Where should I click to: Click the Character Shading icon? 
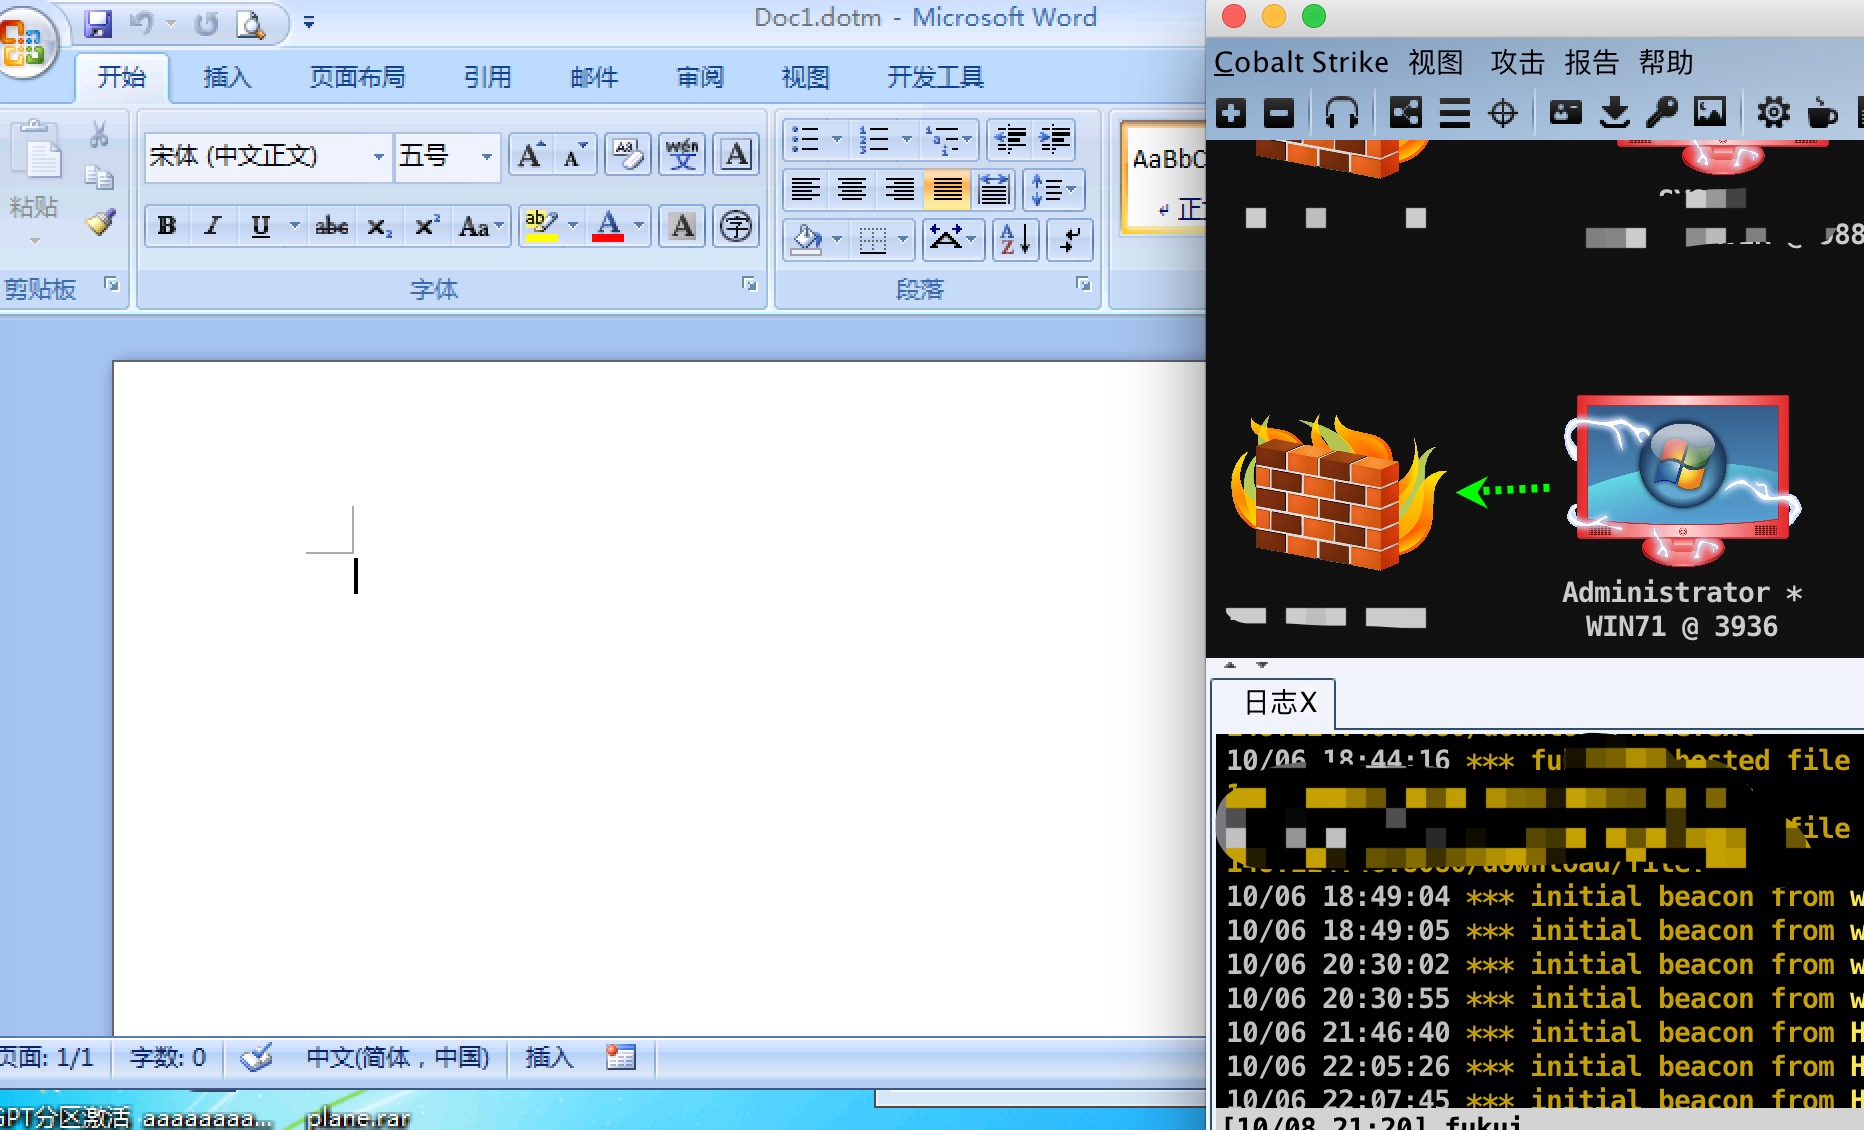[x=682, y=226]
